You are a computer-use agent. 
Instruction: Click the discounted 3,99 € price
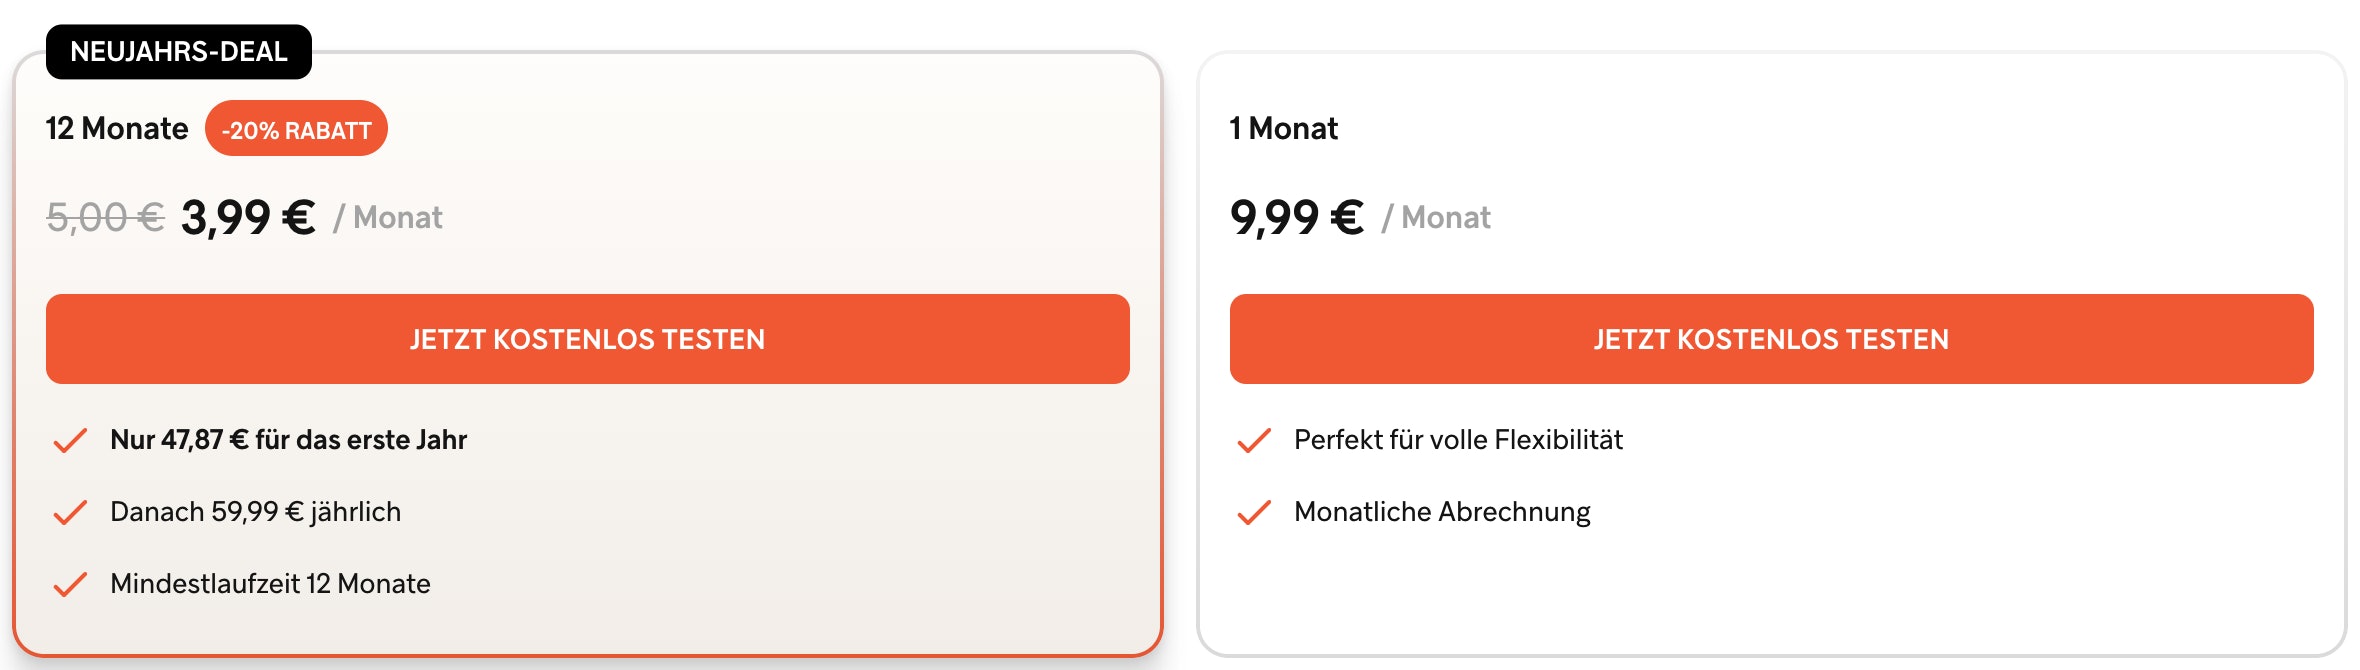(x=248, y=218)
